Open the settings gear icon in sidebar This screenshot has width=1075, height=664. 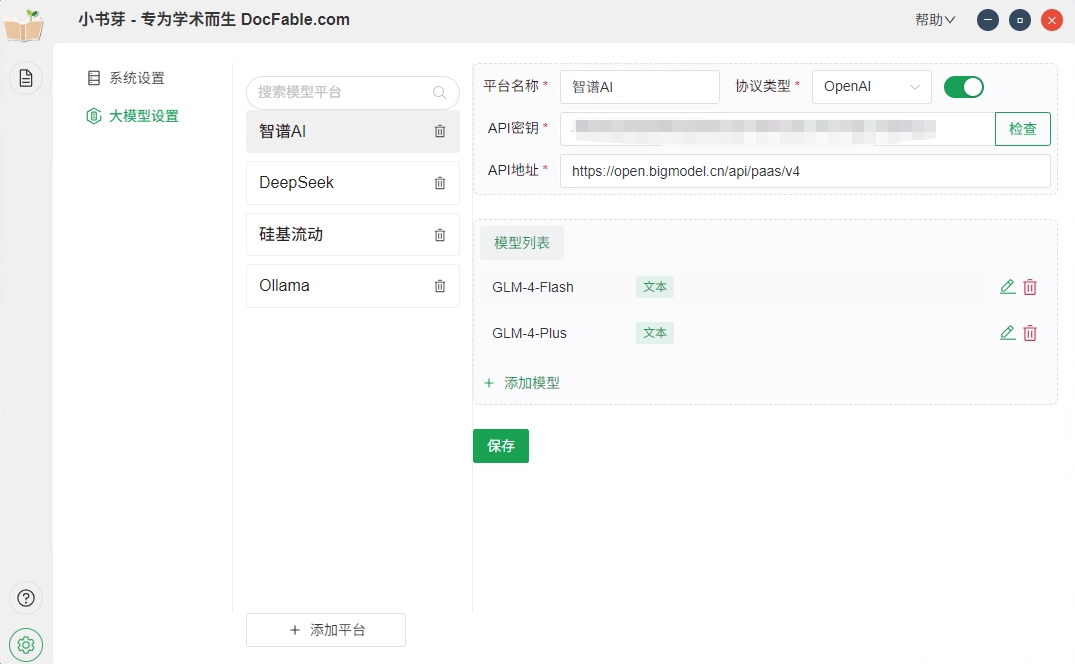coord(26,645)
